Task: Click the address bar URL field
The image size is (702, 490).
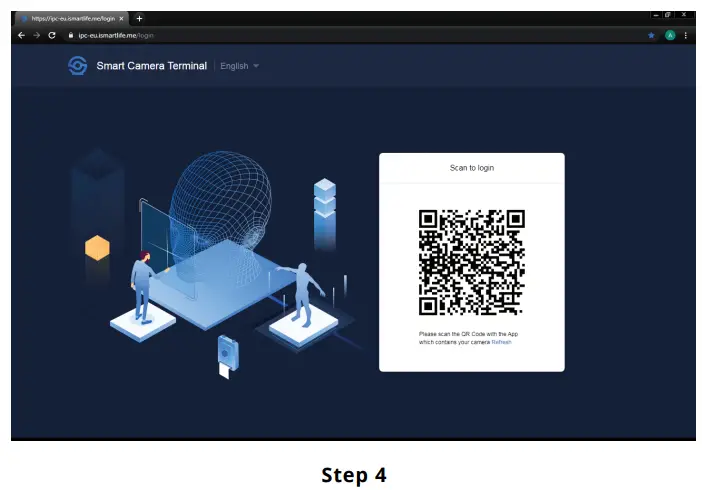Action: pos(354,35)
